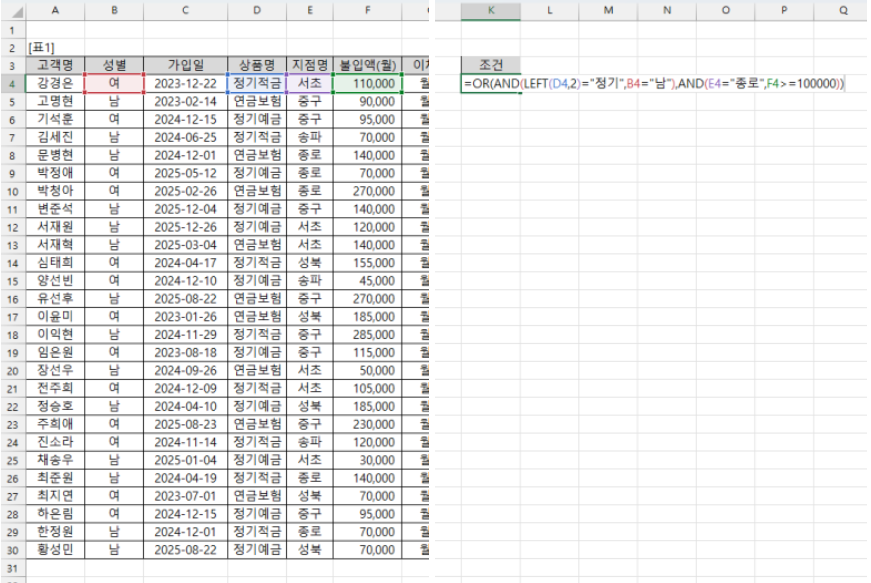Image resolution: width=871 pixels, height=583 pixels.
Task: Click gender cell 여 in row 4
Action: tap(114, 84)
